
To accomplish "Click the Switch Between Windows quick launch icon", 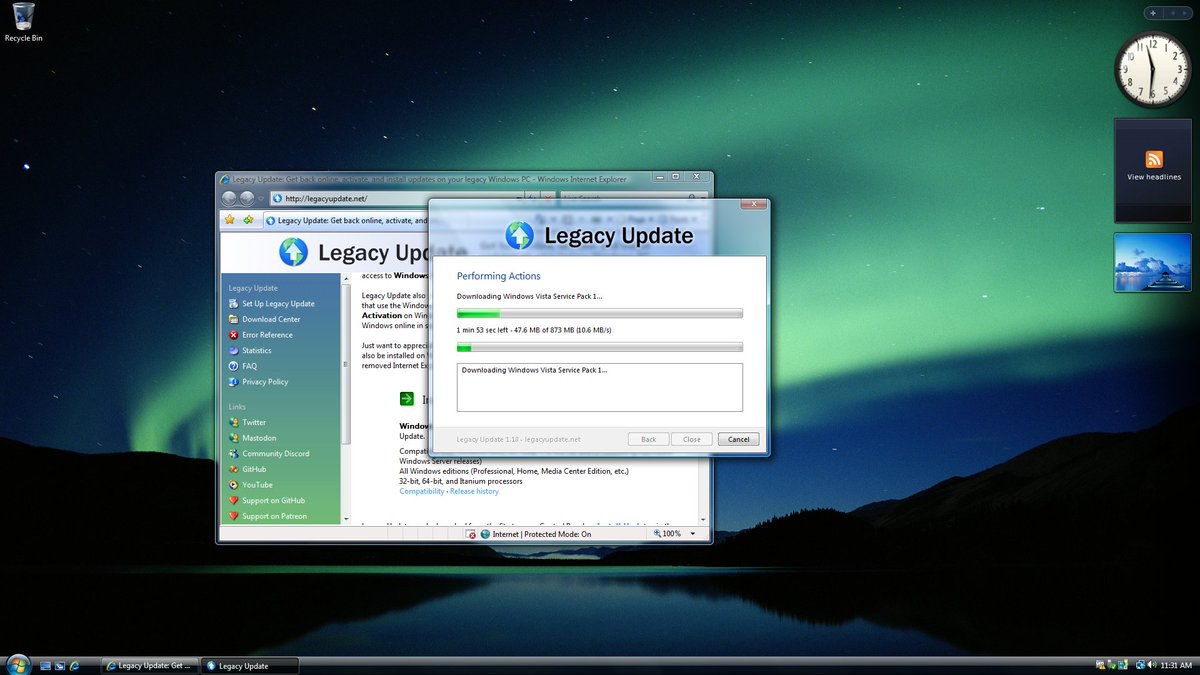I will click(60, 665).
